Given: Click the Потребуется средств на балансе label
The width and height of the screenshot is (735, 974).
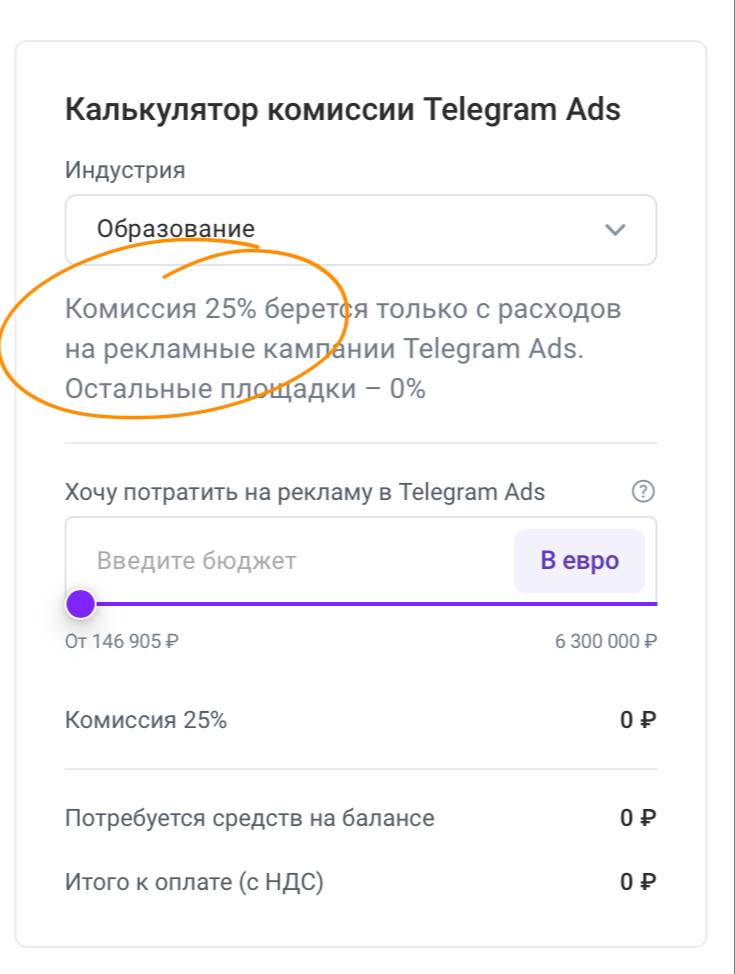Looking at the screenshot, I should click(x=250, y=818).
